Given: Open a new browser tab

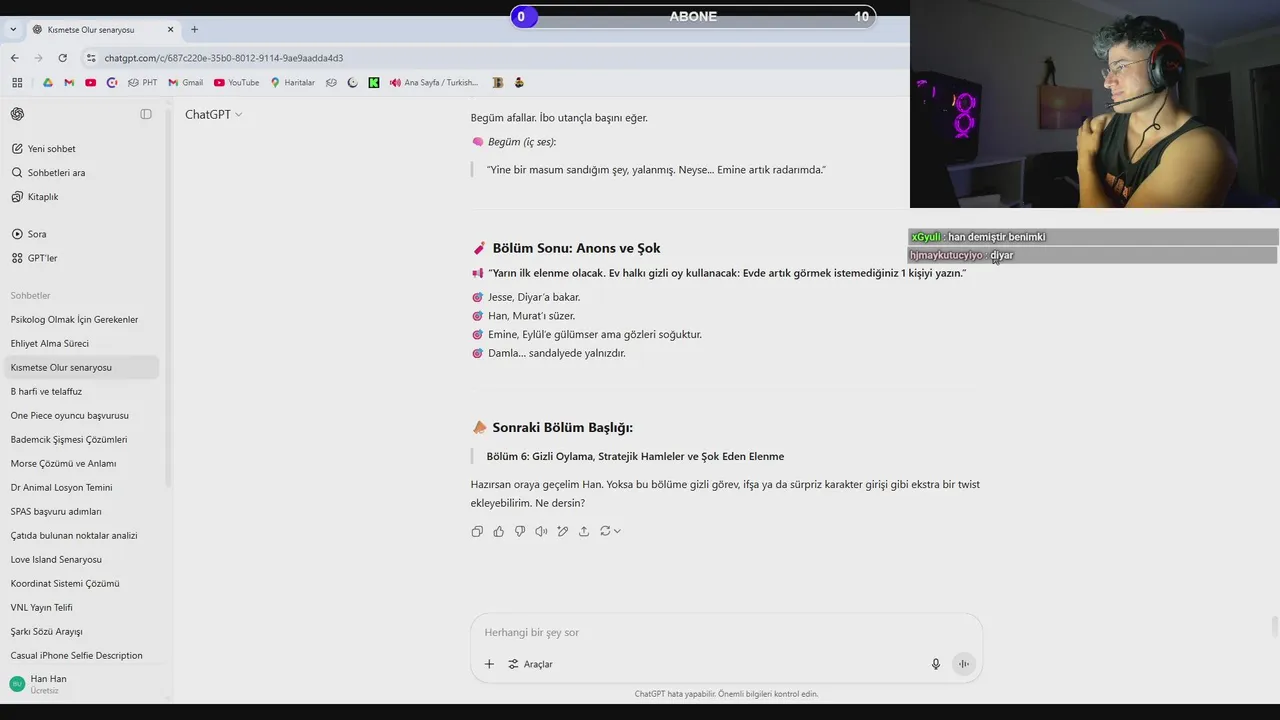Looking at the screenshot, I should tap(194, 29).
